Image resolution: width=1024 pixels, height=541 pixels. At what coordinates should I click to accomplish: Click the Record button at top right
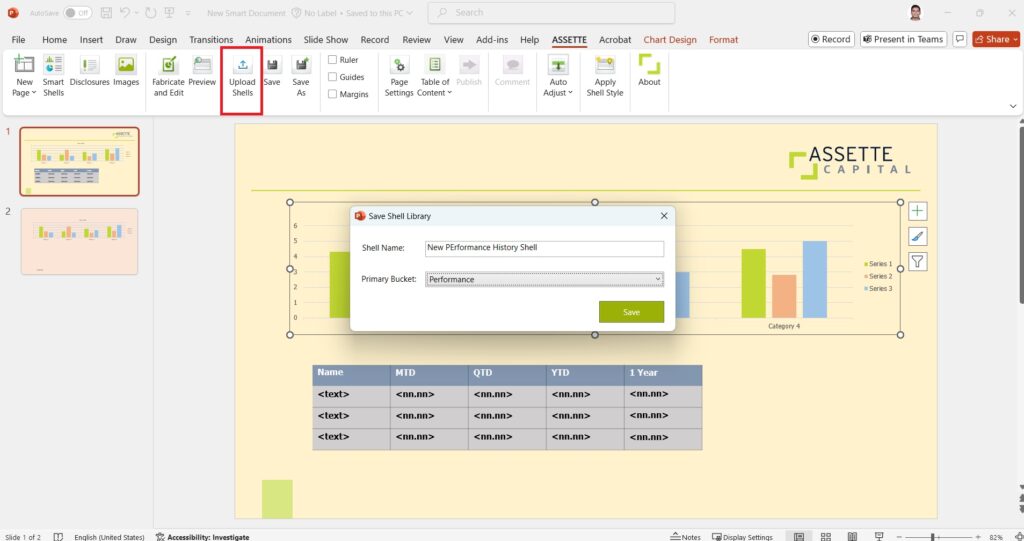tap(831, 39)
